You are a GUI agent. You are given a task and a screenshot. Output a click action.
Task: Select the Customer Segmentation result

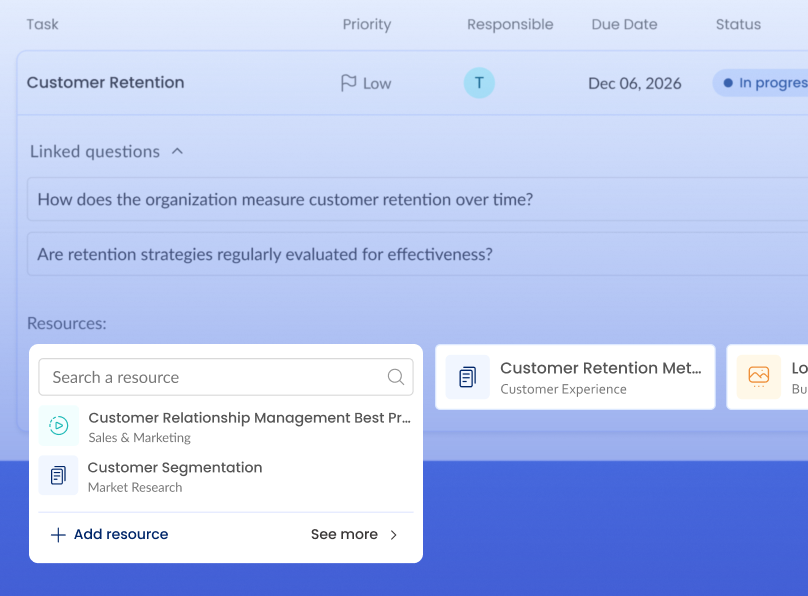click(226, 475)
